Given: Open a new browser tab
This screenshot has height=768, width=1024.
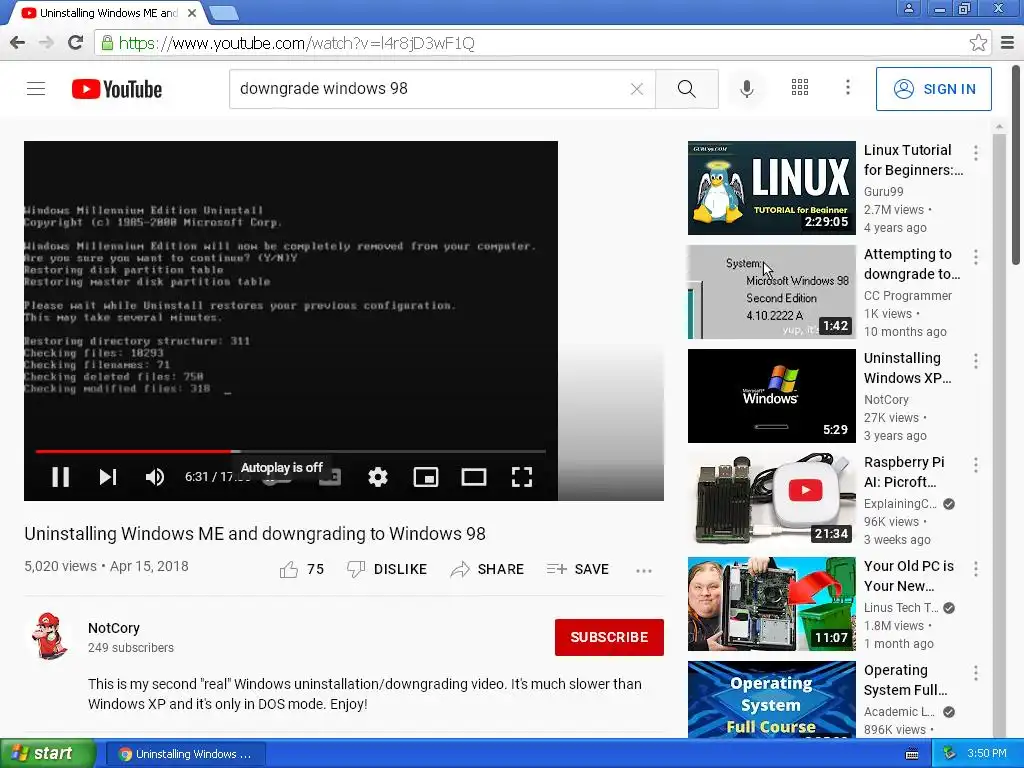Looking at the screenshot, I should coord(224,13).
